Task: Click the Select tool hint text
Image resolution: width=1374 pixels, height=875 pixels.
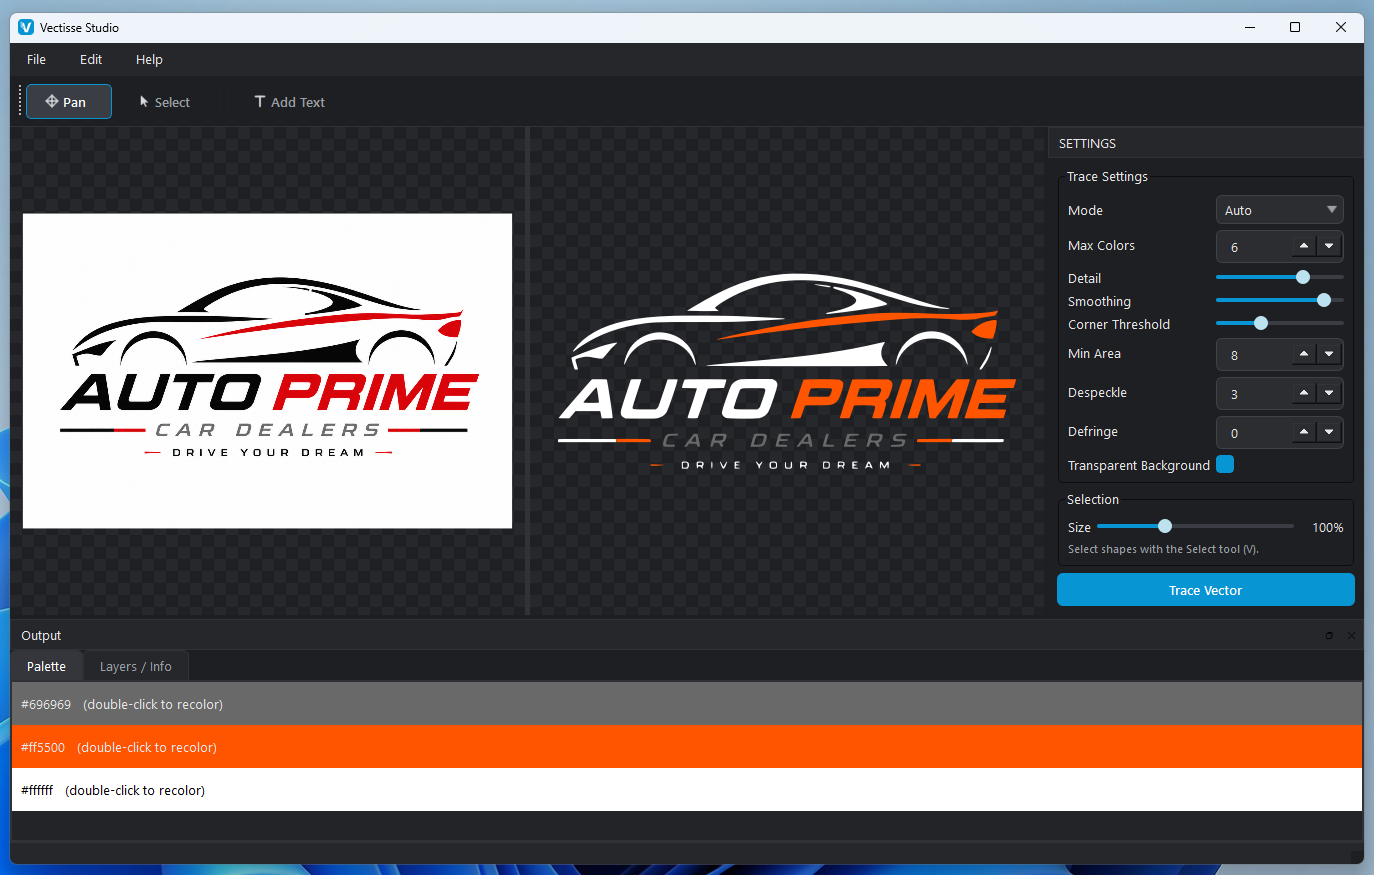Action: (x=1163, y=549)
